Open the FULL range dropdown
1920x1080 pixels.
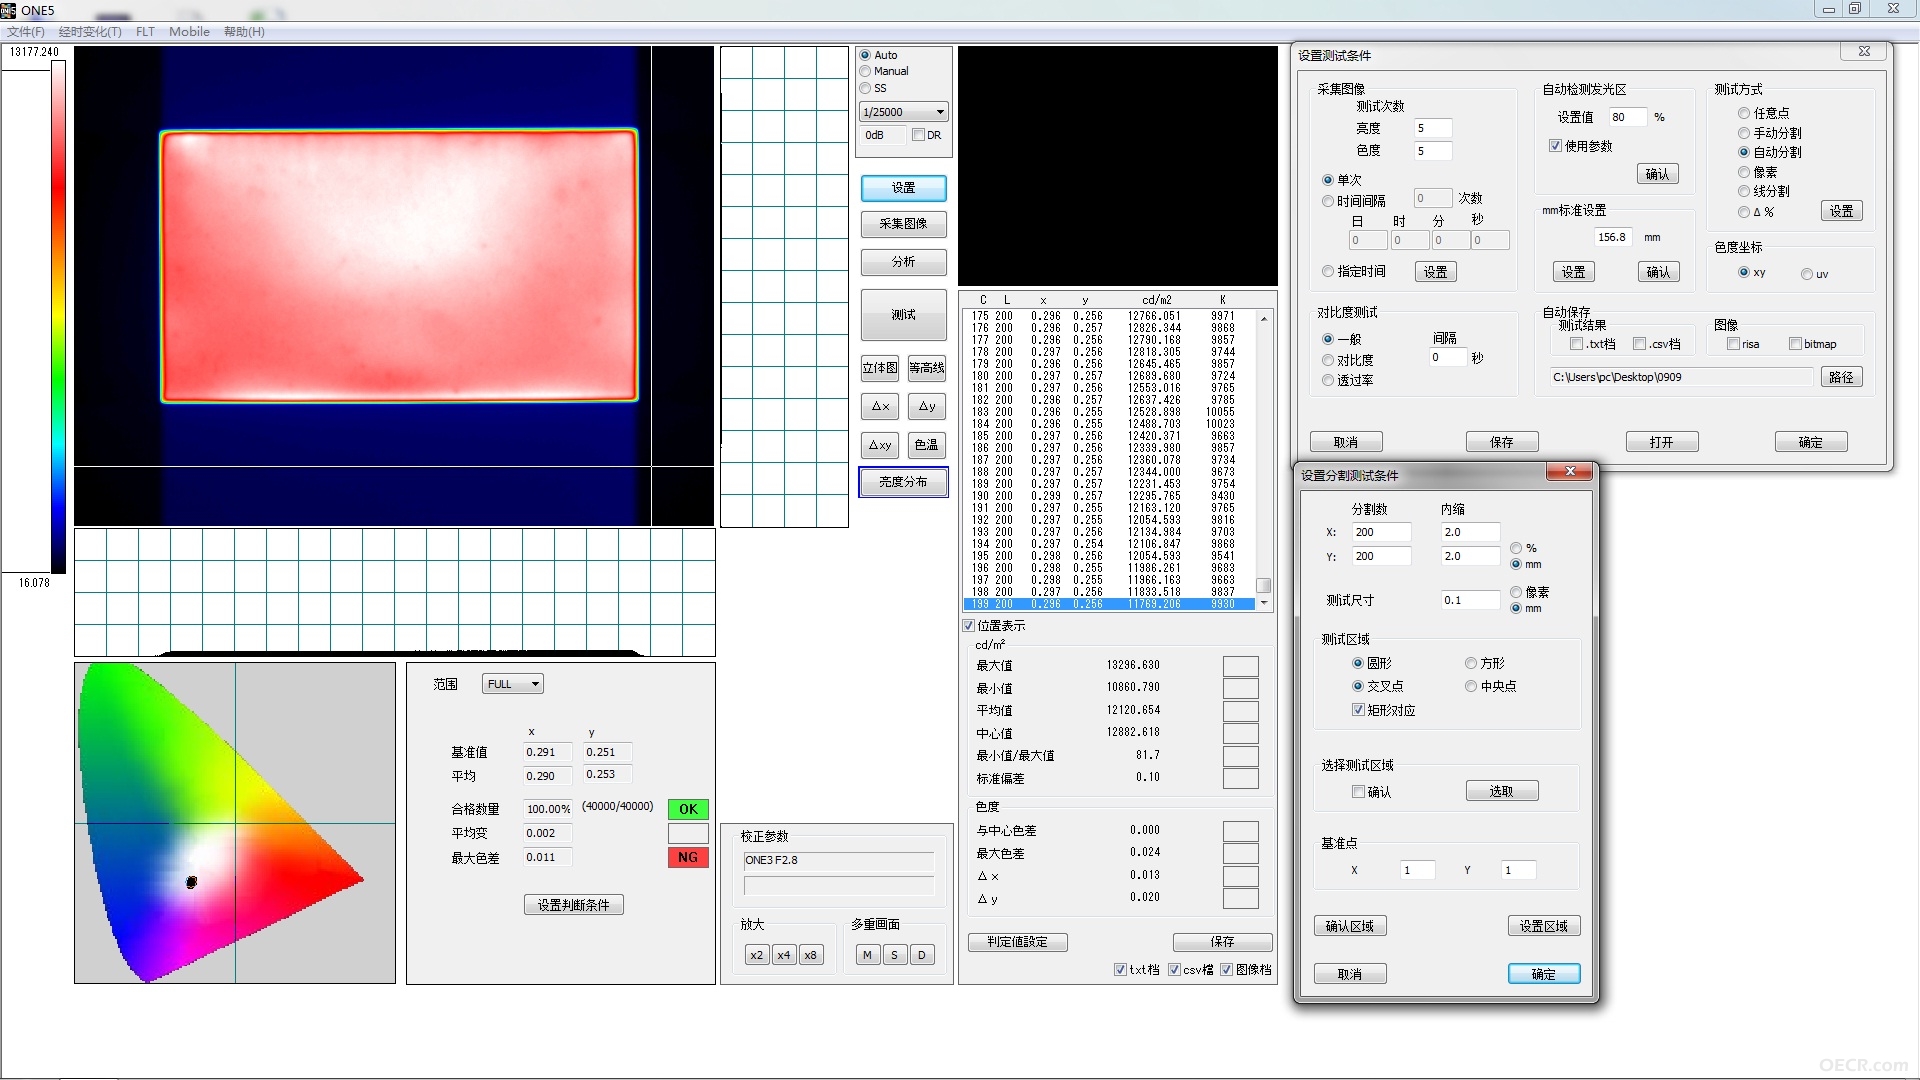[x=513, y=684]
